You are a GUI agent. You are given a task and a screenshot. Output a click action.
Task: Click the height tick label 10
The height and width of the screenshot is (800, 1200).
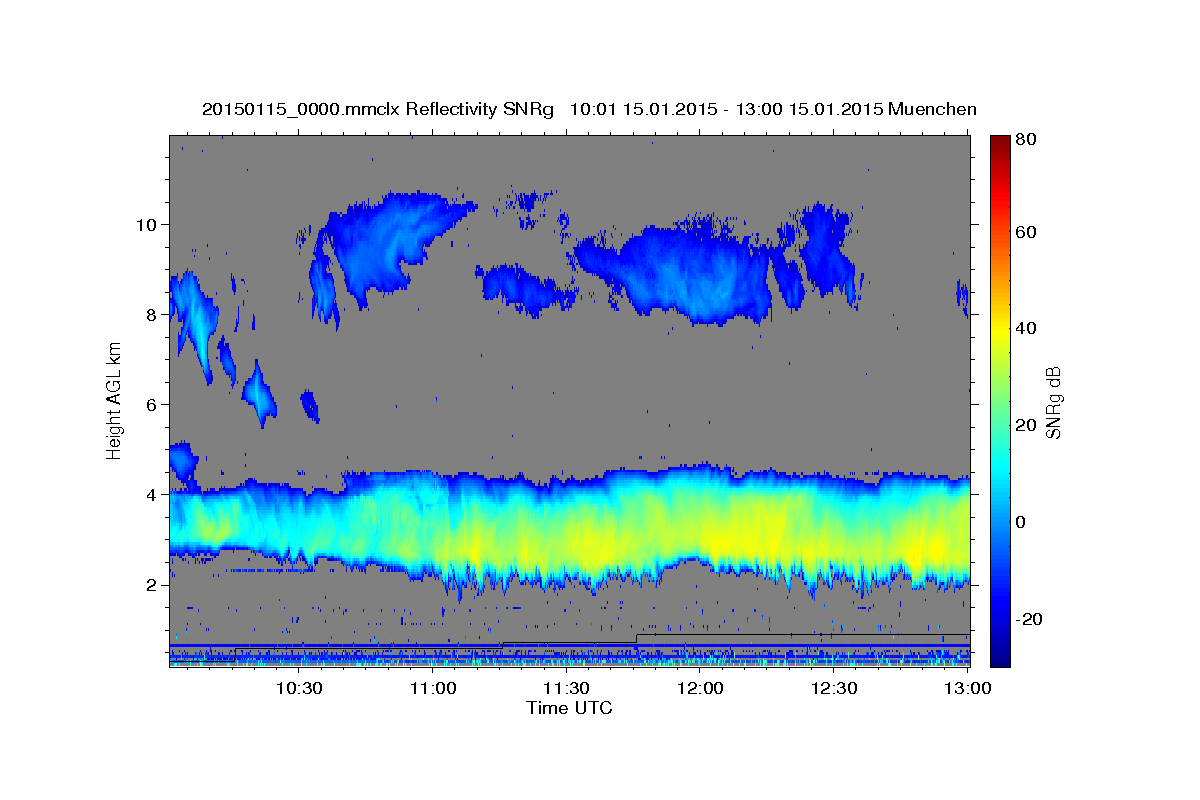click(x=146, y=224)
